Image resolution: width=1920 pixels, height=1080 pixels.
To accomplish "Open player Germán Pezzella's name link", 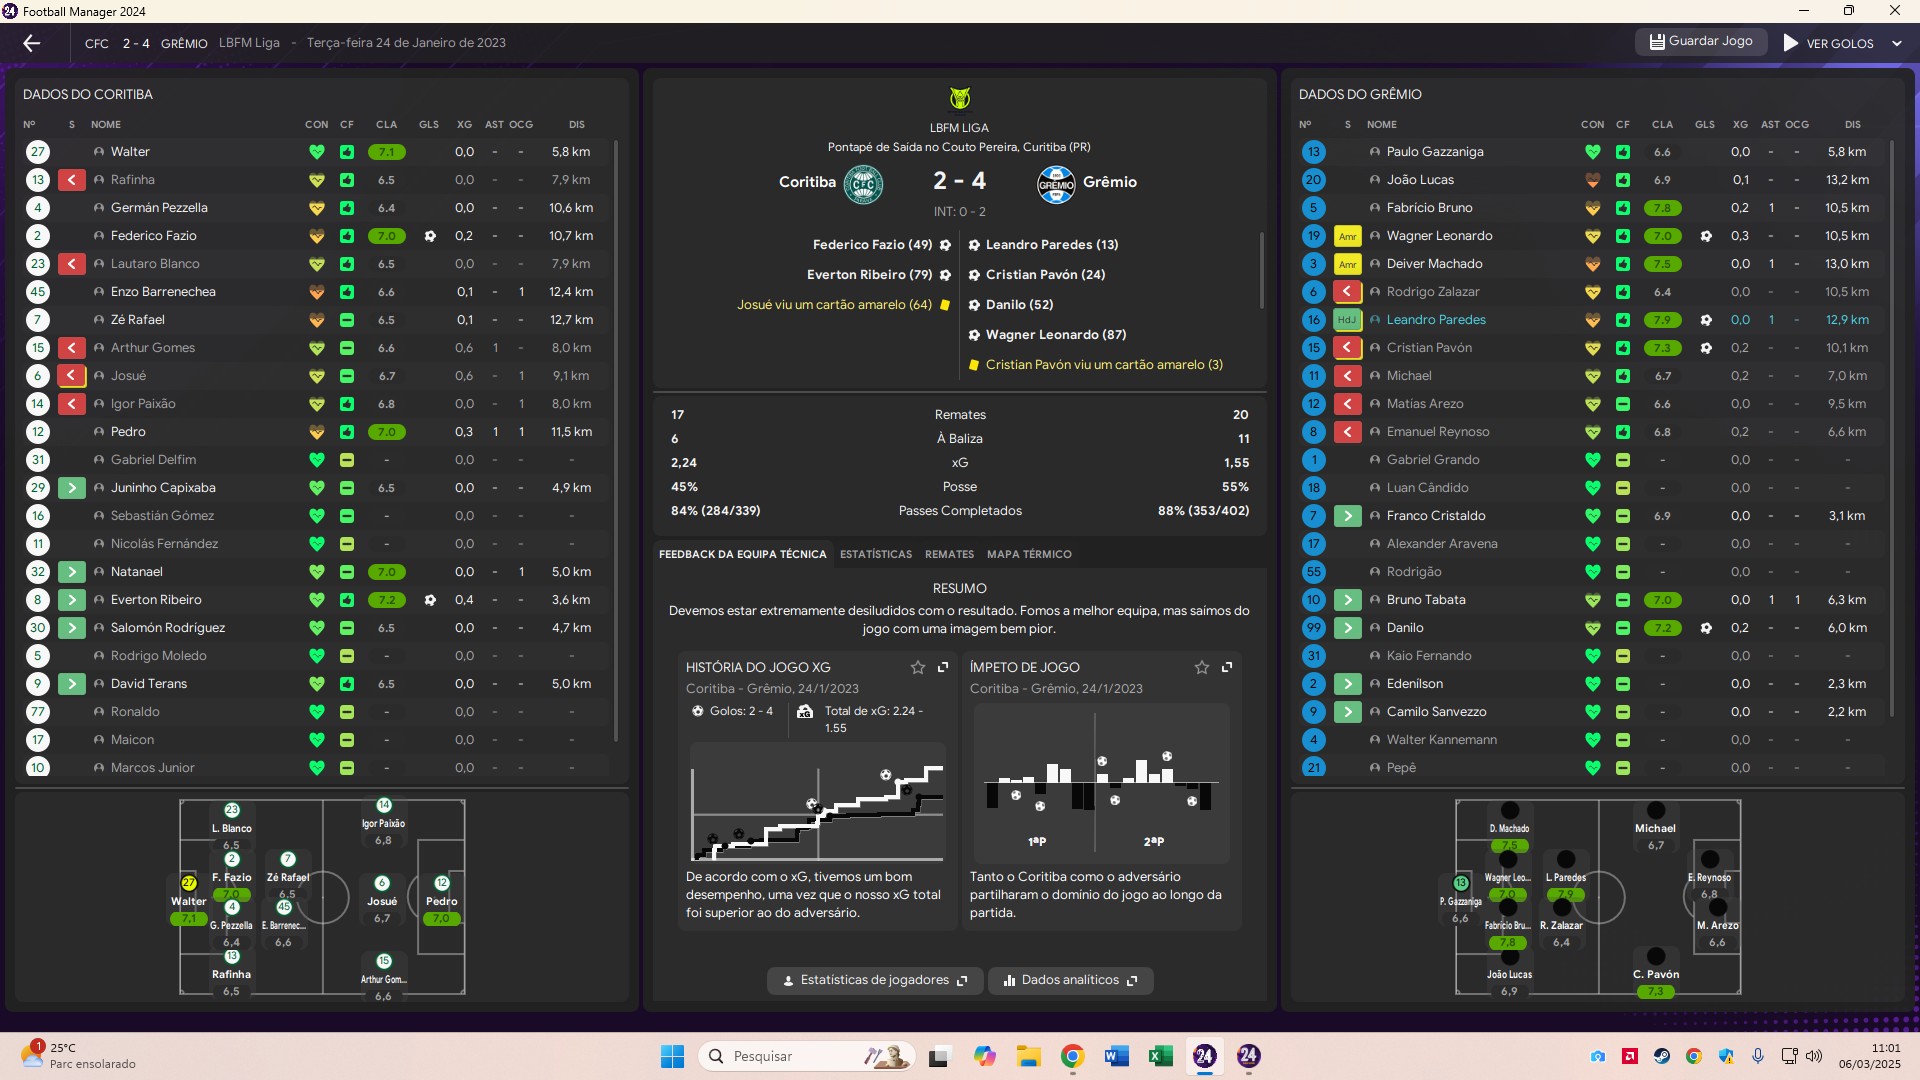I will coord(159,208).
